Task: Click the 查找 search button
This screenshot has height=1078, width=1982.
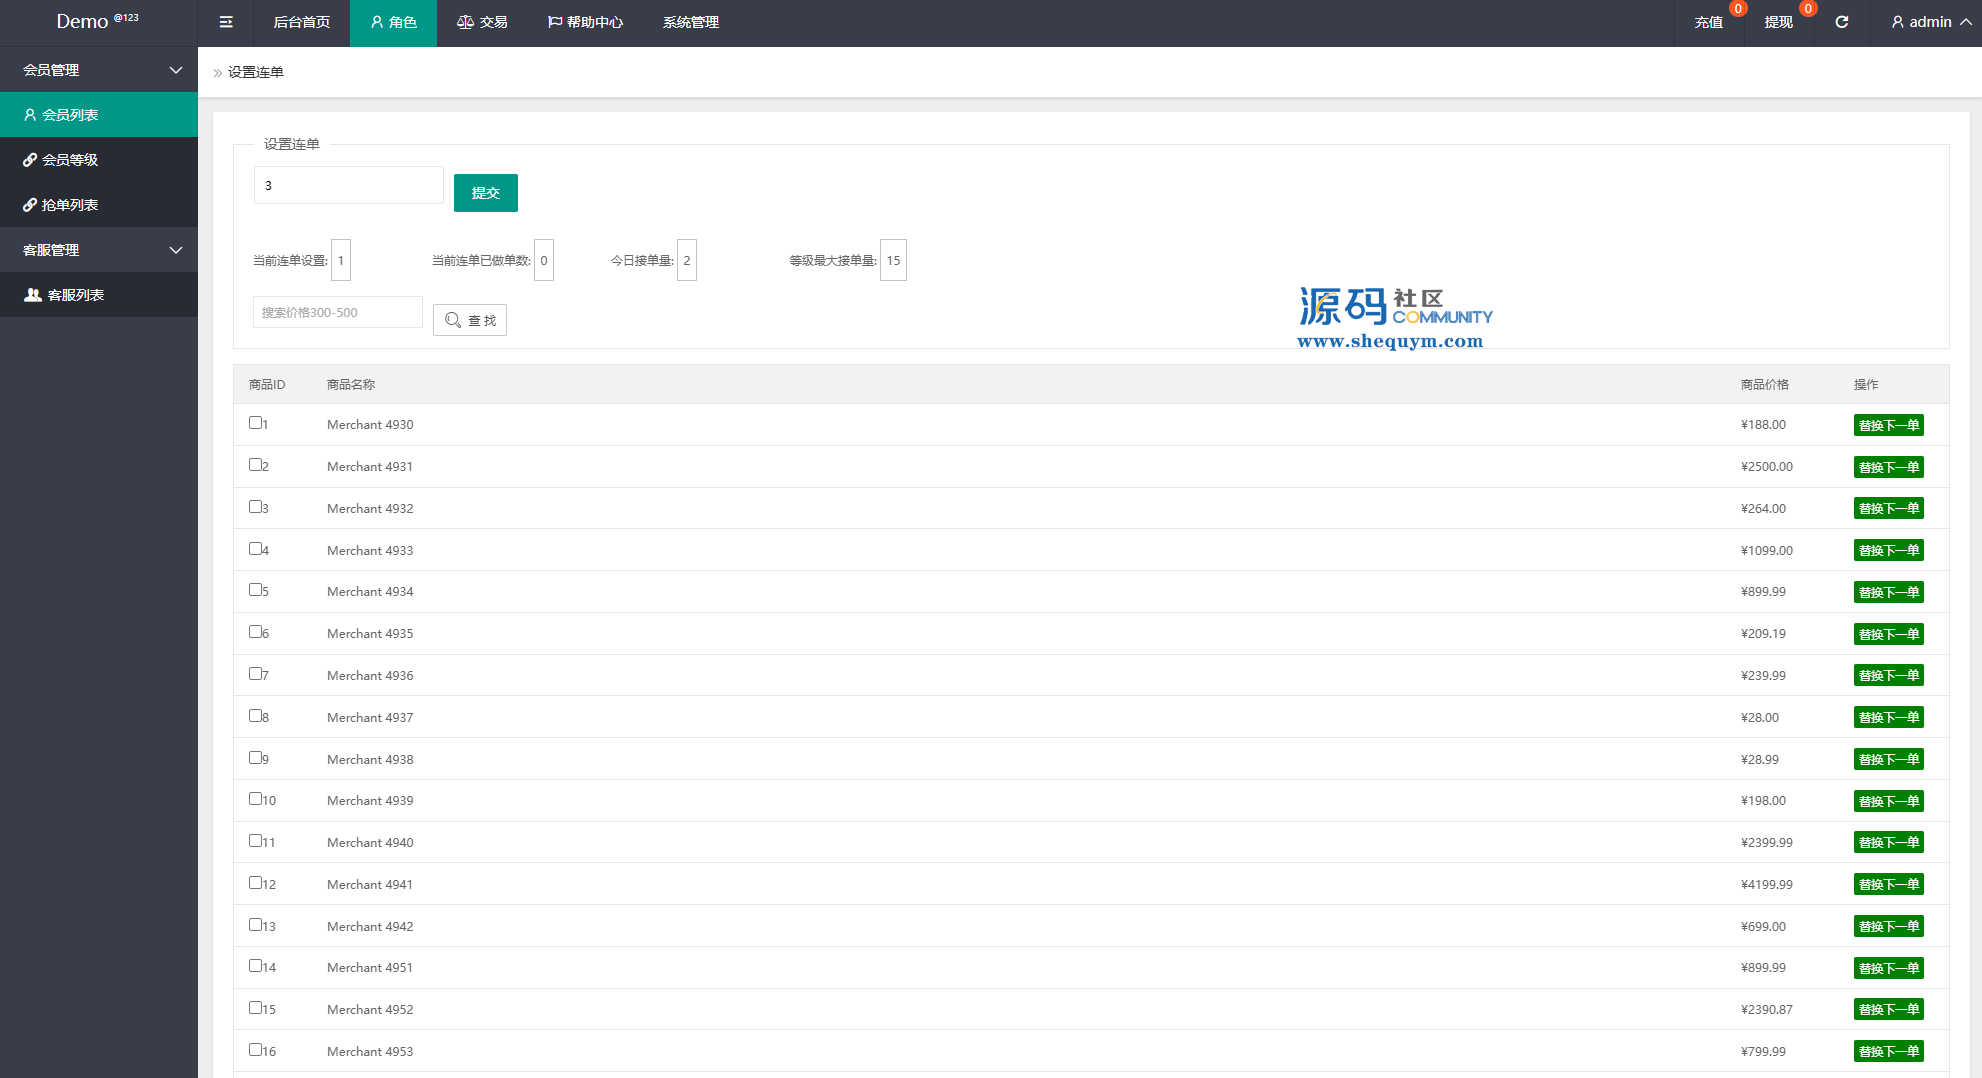Action: pos(470,320)
